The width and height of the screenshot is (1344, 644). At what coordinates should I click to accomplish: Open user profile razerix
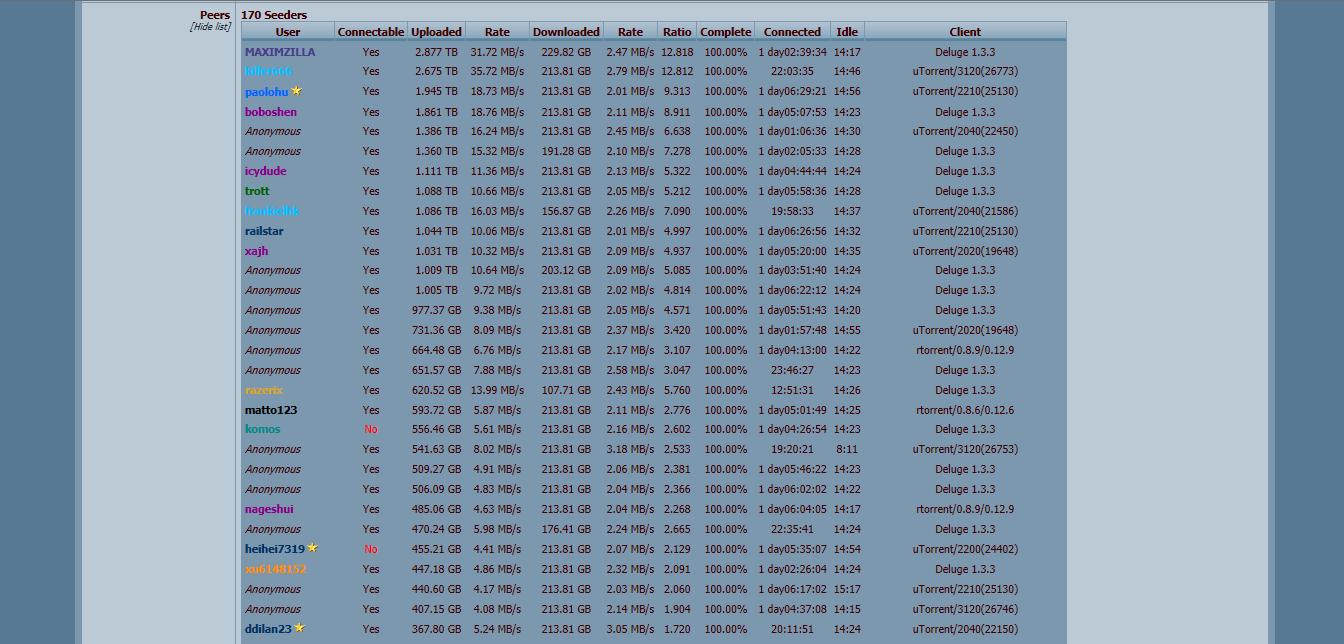pyautogui.click(x=264, y=390)
